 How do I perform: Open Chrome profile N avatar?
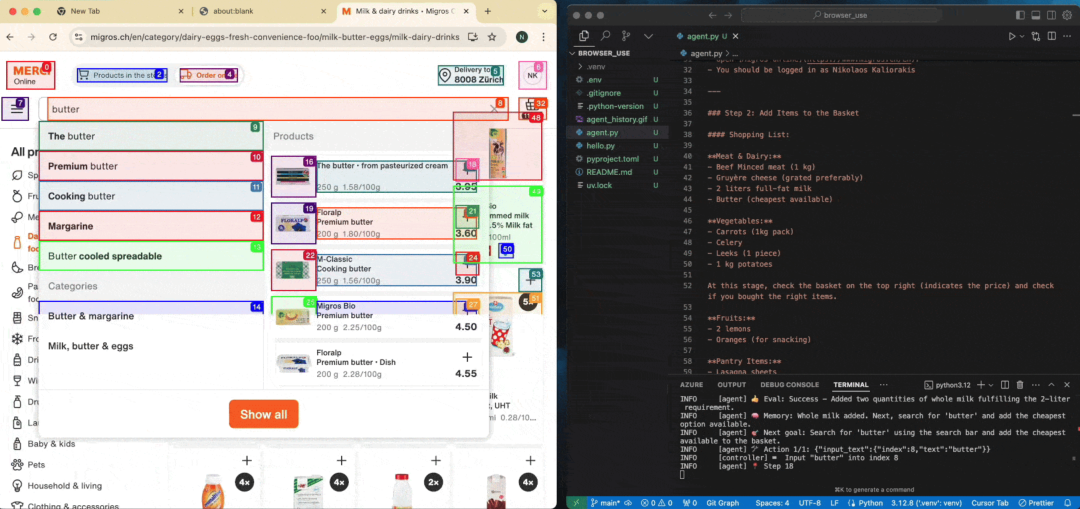[522, 37]
